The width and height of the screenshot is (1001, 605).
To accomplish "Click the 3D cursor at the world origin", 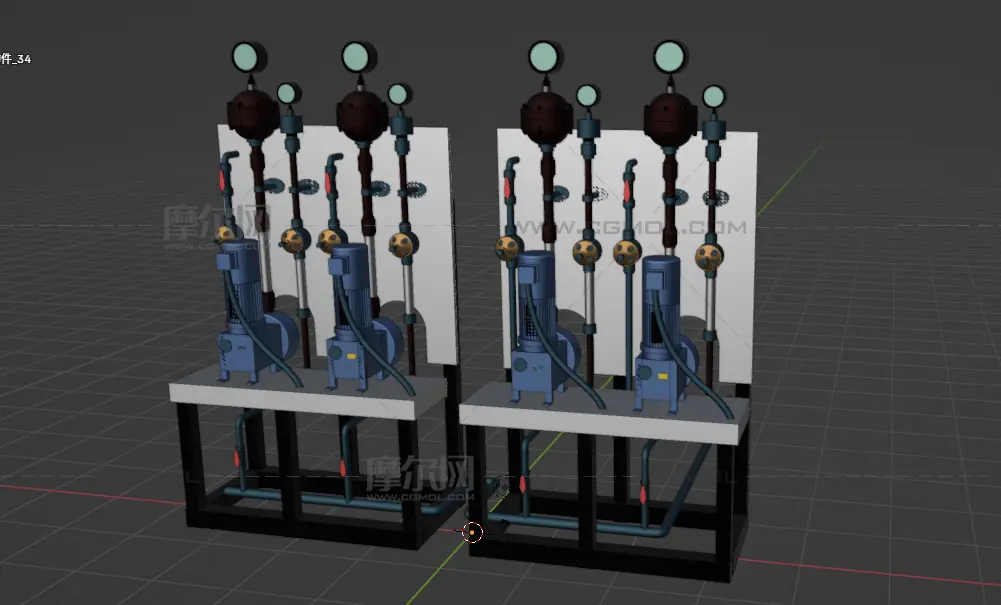I will 473,532.
